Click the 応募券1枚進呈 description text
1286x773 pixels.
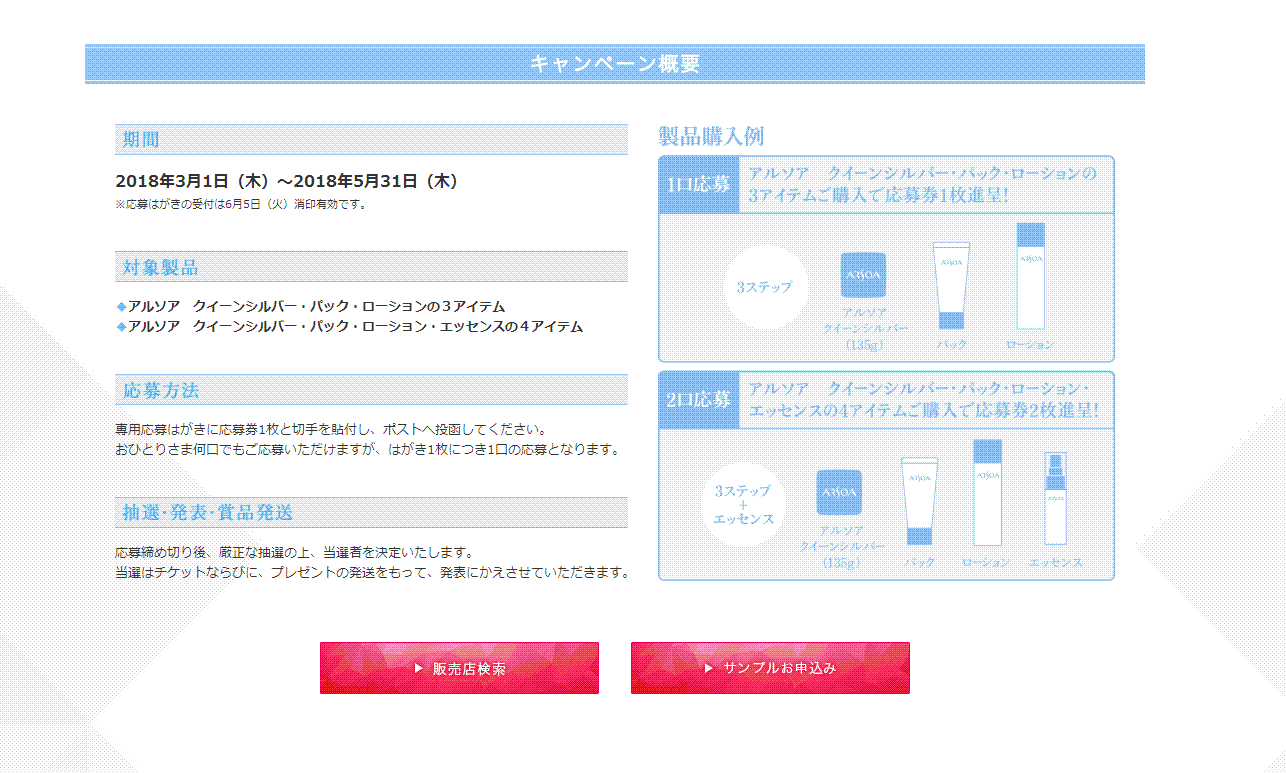tap(923, 185)
